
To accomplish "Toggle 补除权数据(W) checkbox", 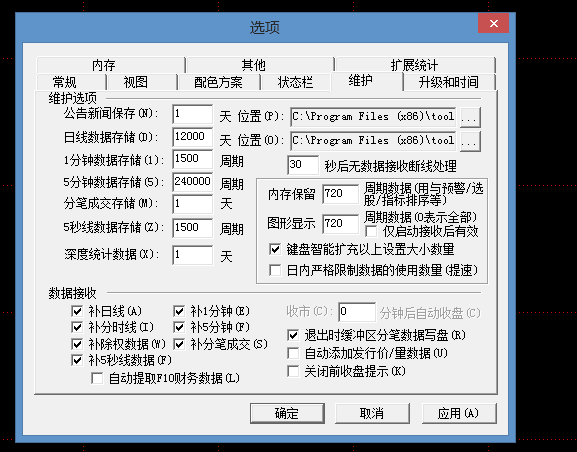I will click(x=77, y=345).
